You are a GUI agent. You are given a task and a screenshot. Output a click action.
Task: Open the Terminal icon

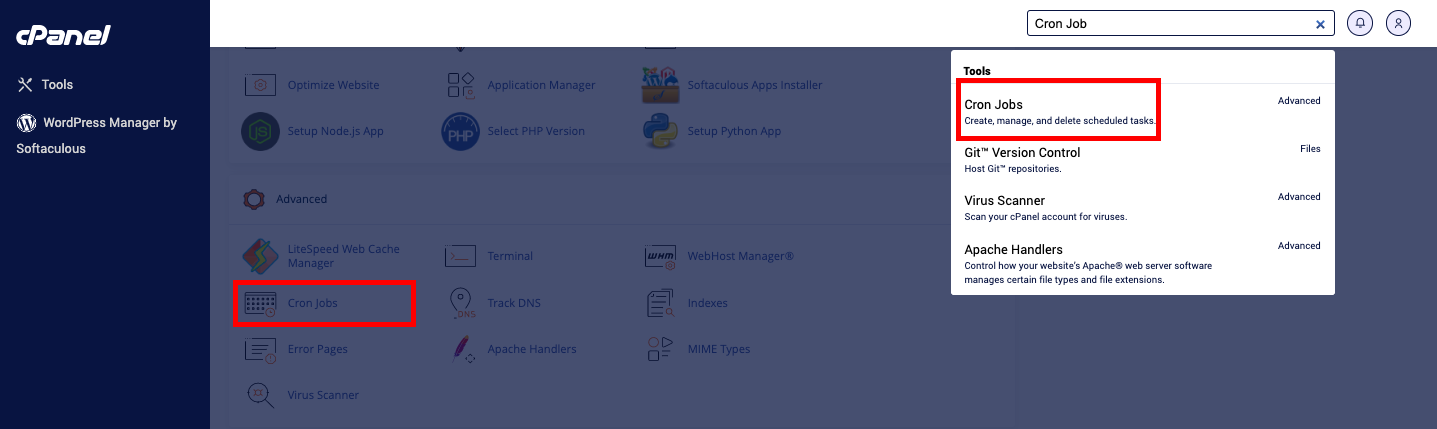(461, 256)
